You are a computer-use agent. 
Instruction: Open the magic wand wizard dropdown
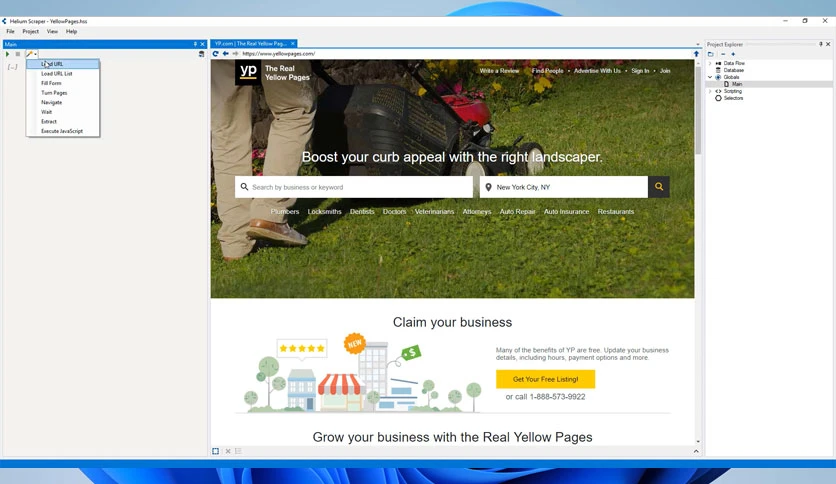pyautogui.click(x=31, y=54)
